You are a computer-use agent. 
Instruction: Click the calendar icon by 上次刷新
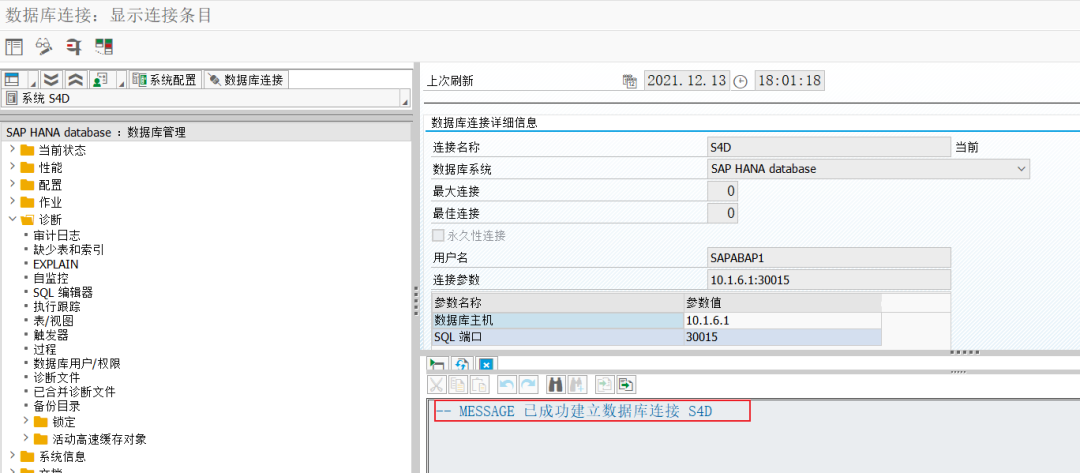[x=630, y=81]
